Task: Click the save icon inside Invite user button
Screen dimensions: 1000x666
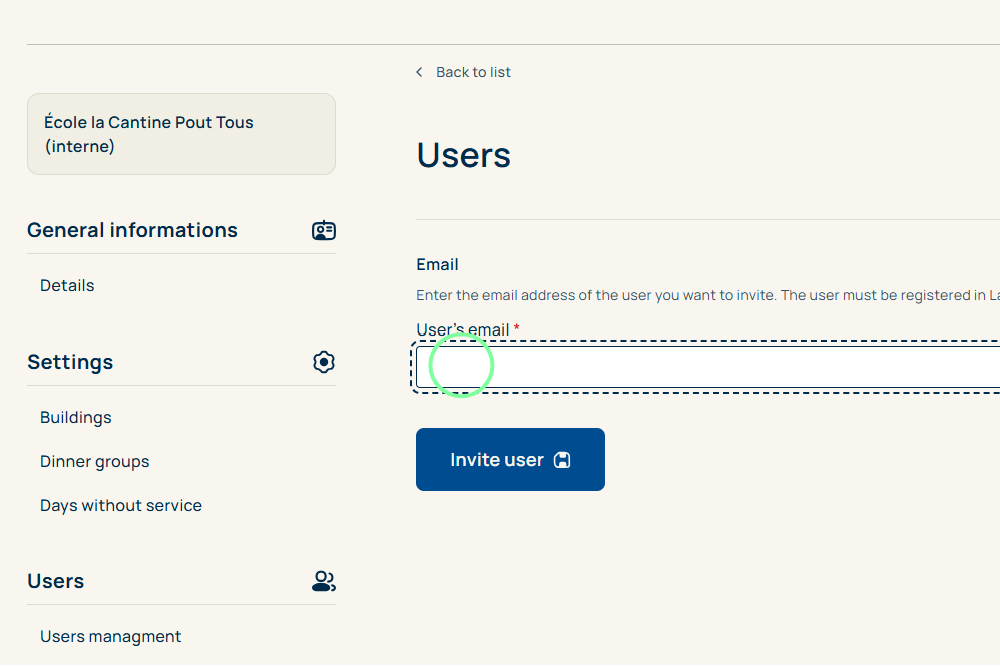Action: point(562,460)
